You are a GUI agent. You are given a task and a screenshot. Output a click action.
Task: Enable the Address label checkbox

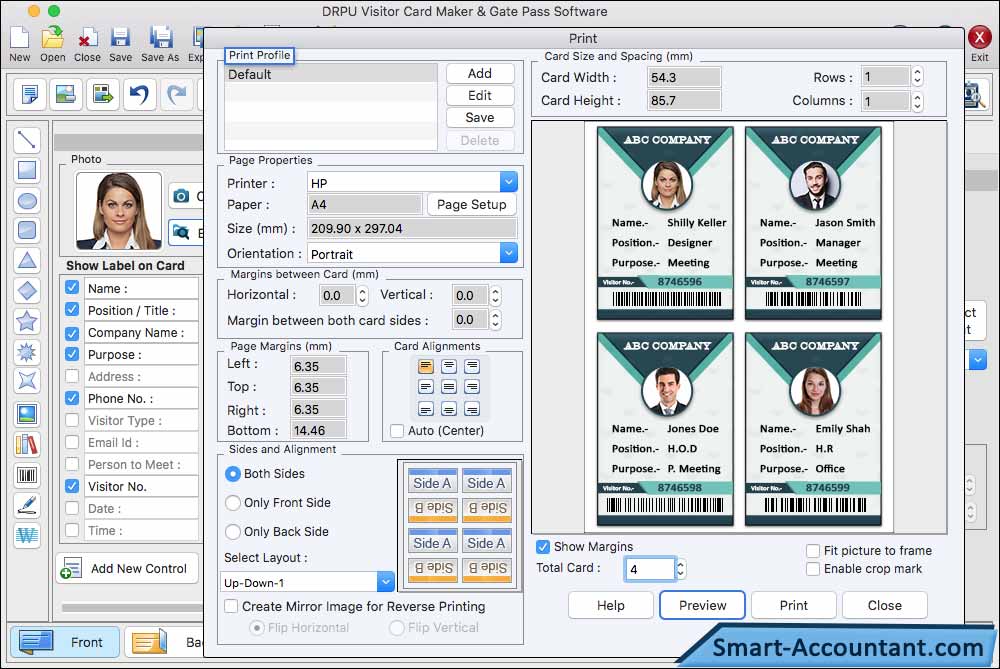point(72,376)
